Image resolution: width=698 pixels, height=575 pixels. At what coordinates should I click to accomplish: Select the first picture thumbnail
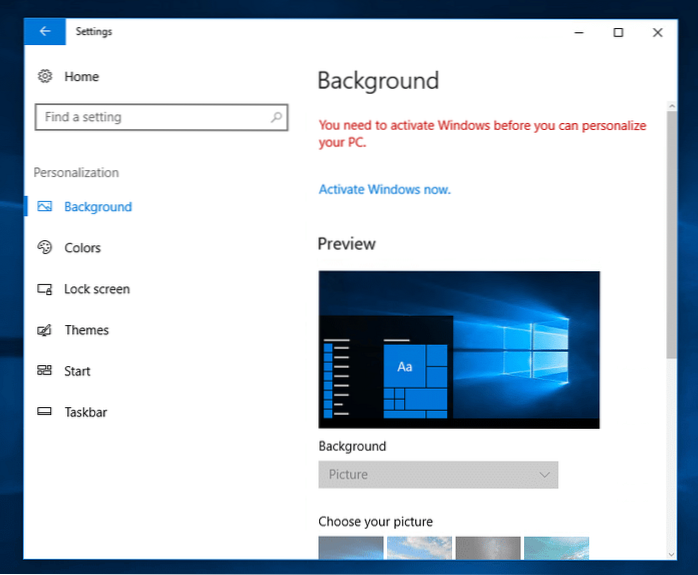351,547
